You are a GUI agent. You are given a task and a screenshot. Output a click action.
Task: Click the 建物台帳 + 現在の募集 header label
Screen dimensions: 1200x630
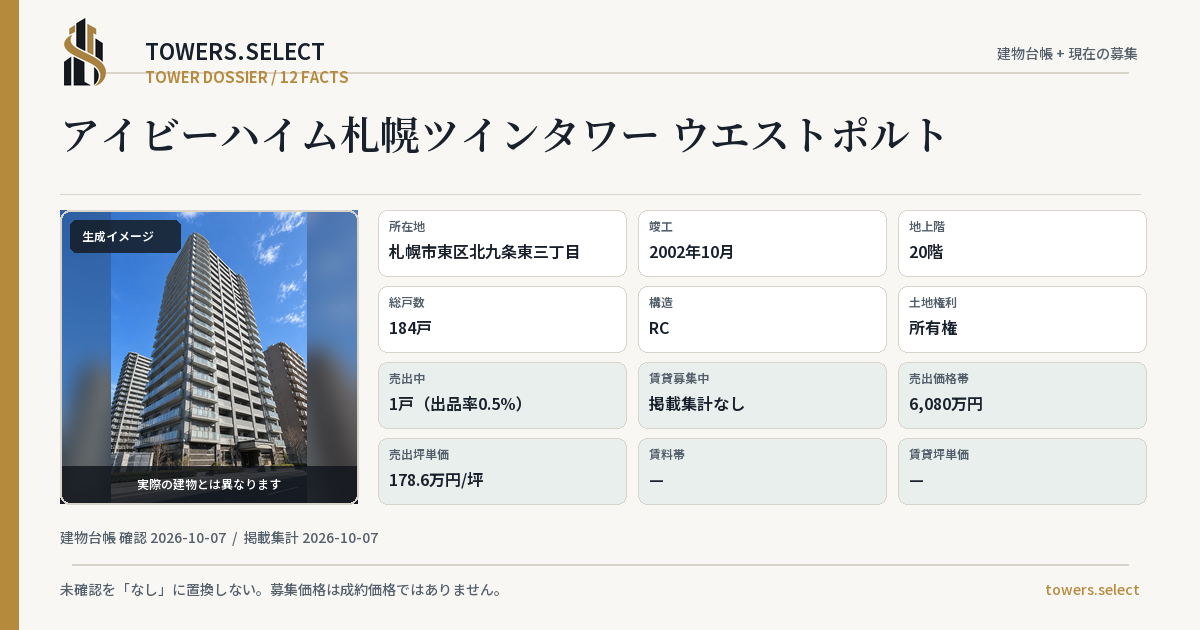[1067, 54]
